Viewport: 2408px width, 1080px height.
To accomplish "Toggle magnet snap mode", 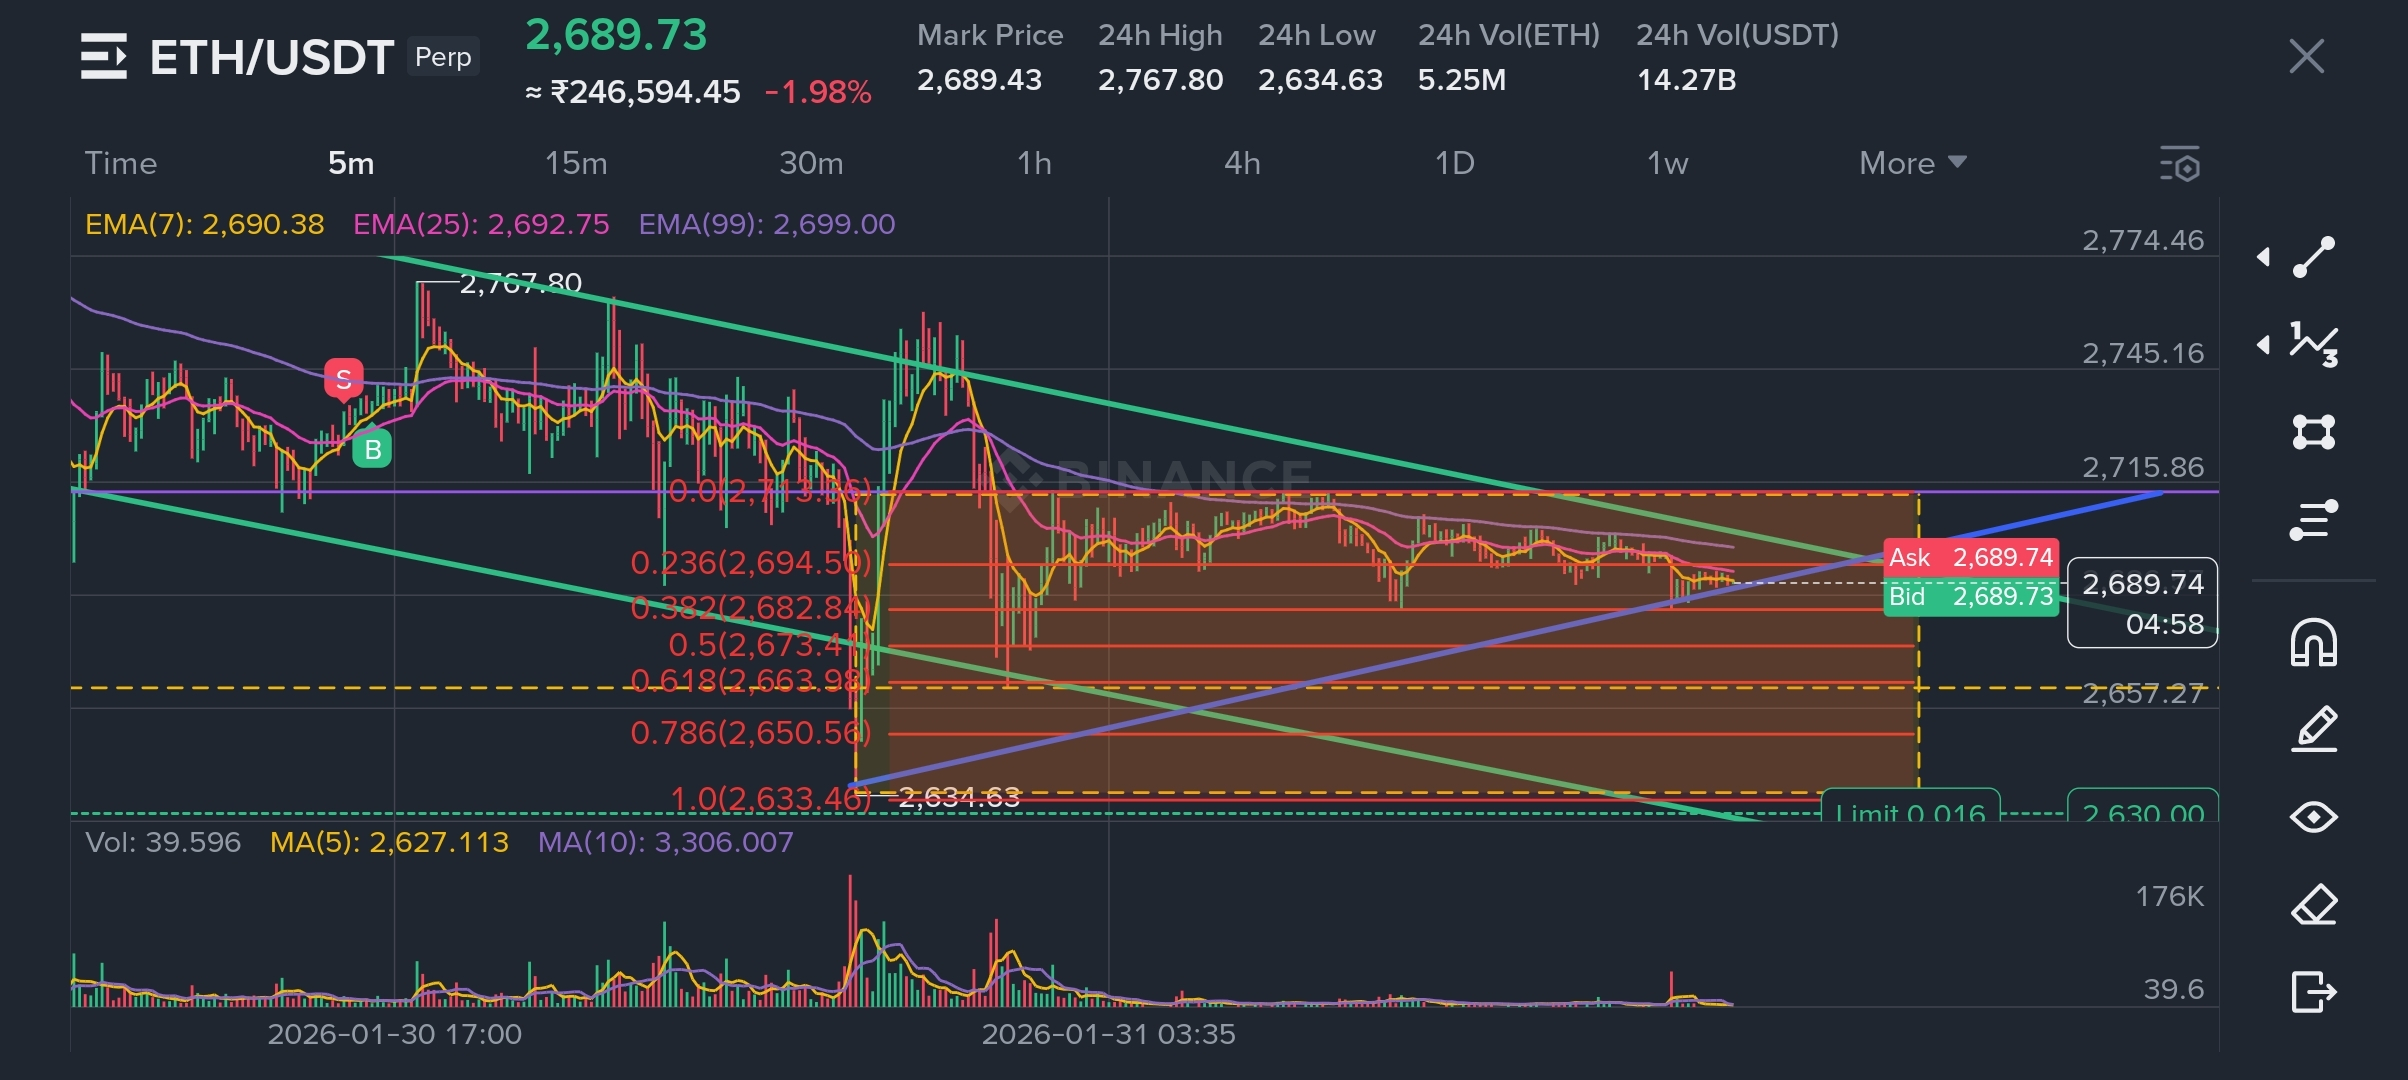I will [x=2313, y=642].
